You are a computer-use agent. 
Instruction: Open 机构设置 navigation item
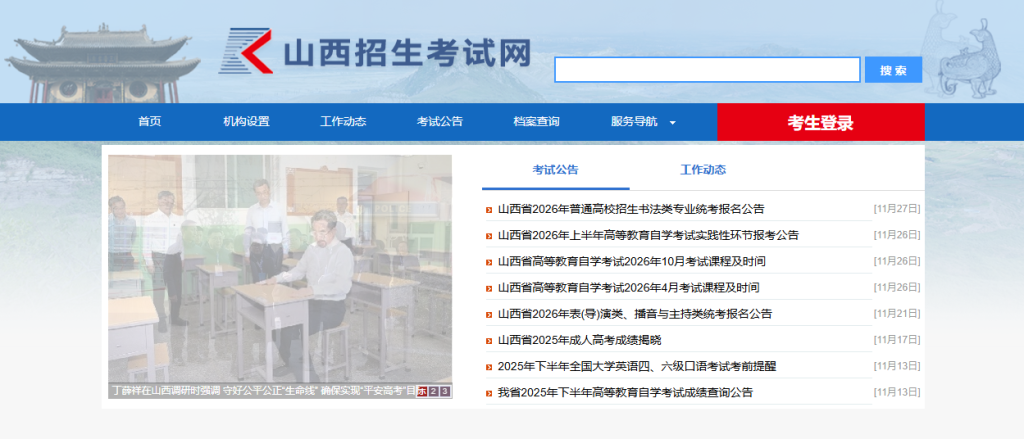coord(246,122)
